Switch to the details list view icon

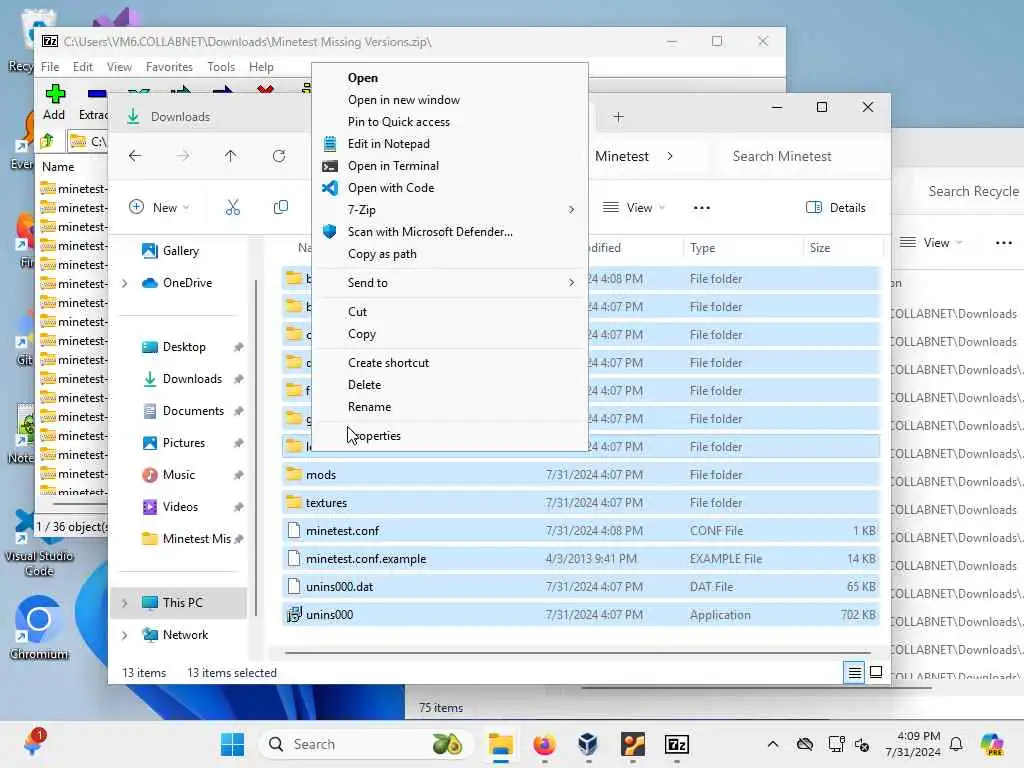pyautogui.click(x=854, y=672)
